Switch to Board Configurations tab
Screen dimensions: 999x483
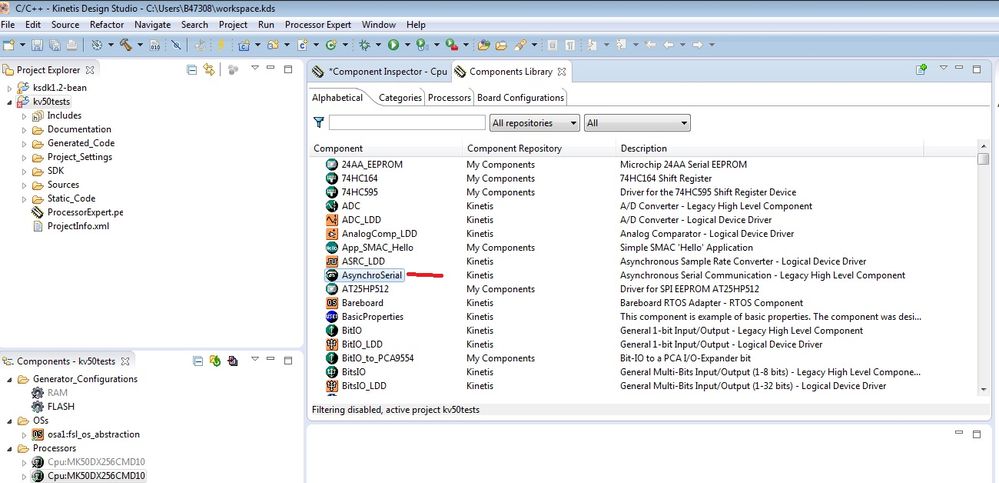[x=521, y=97]
